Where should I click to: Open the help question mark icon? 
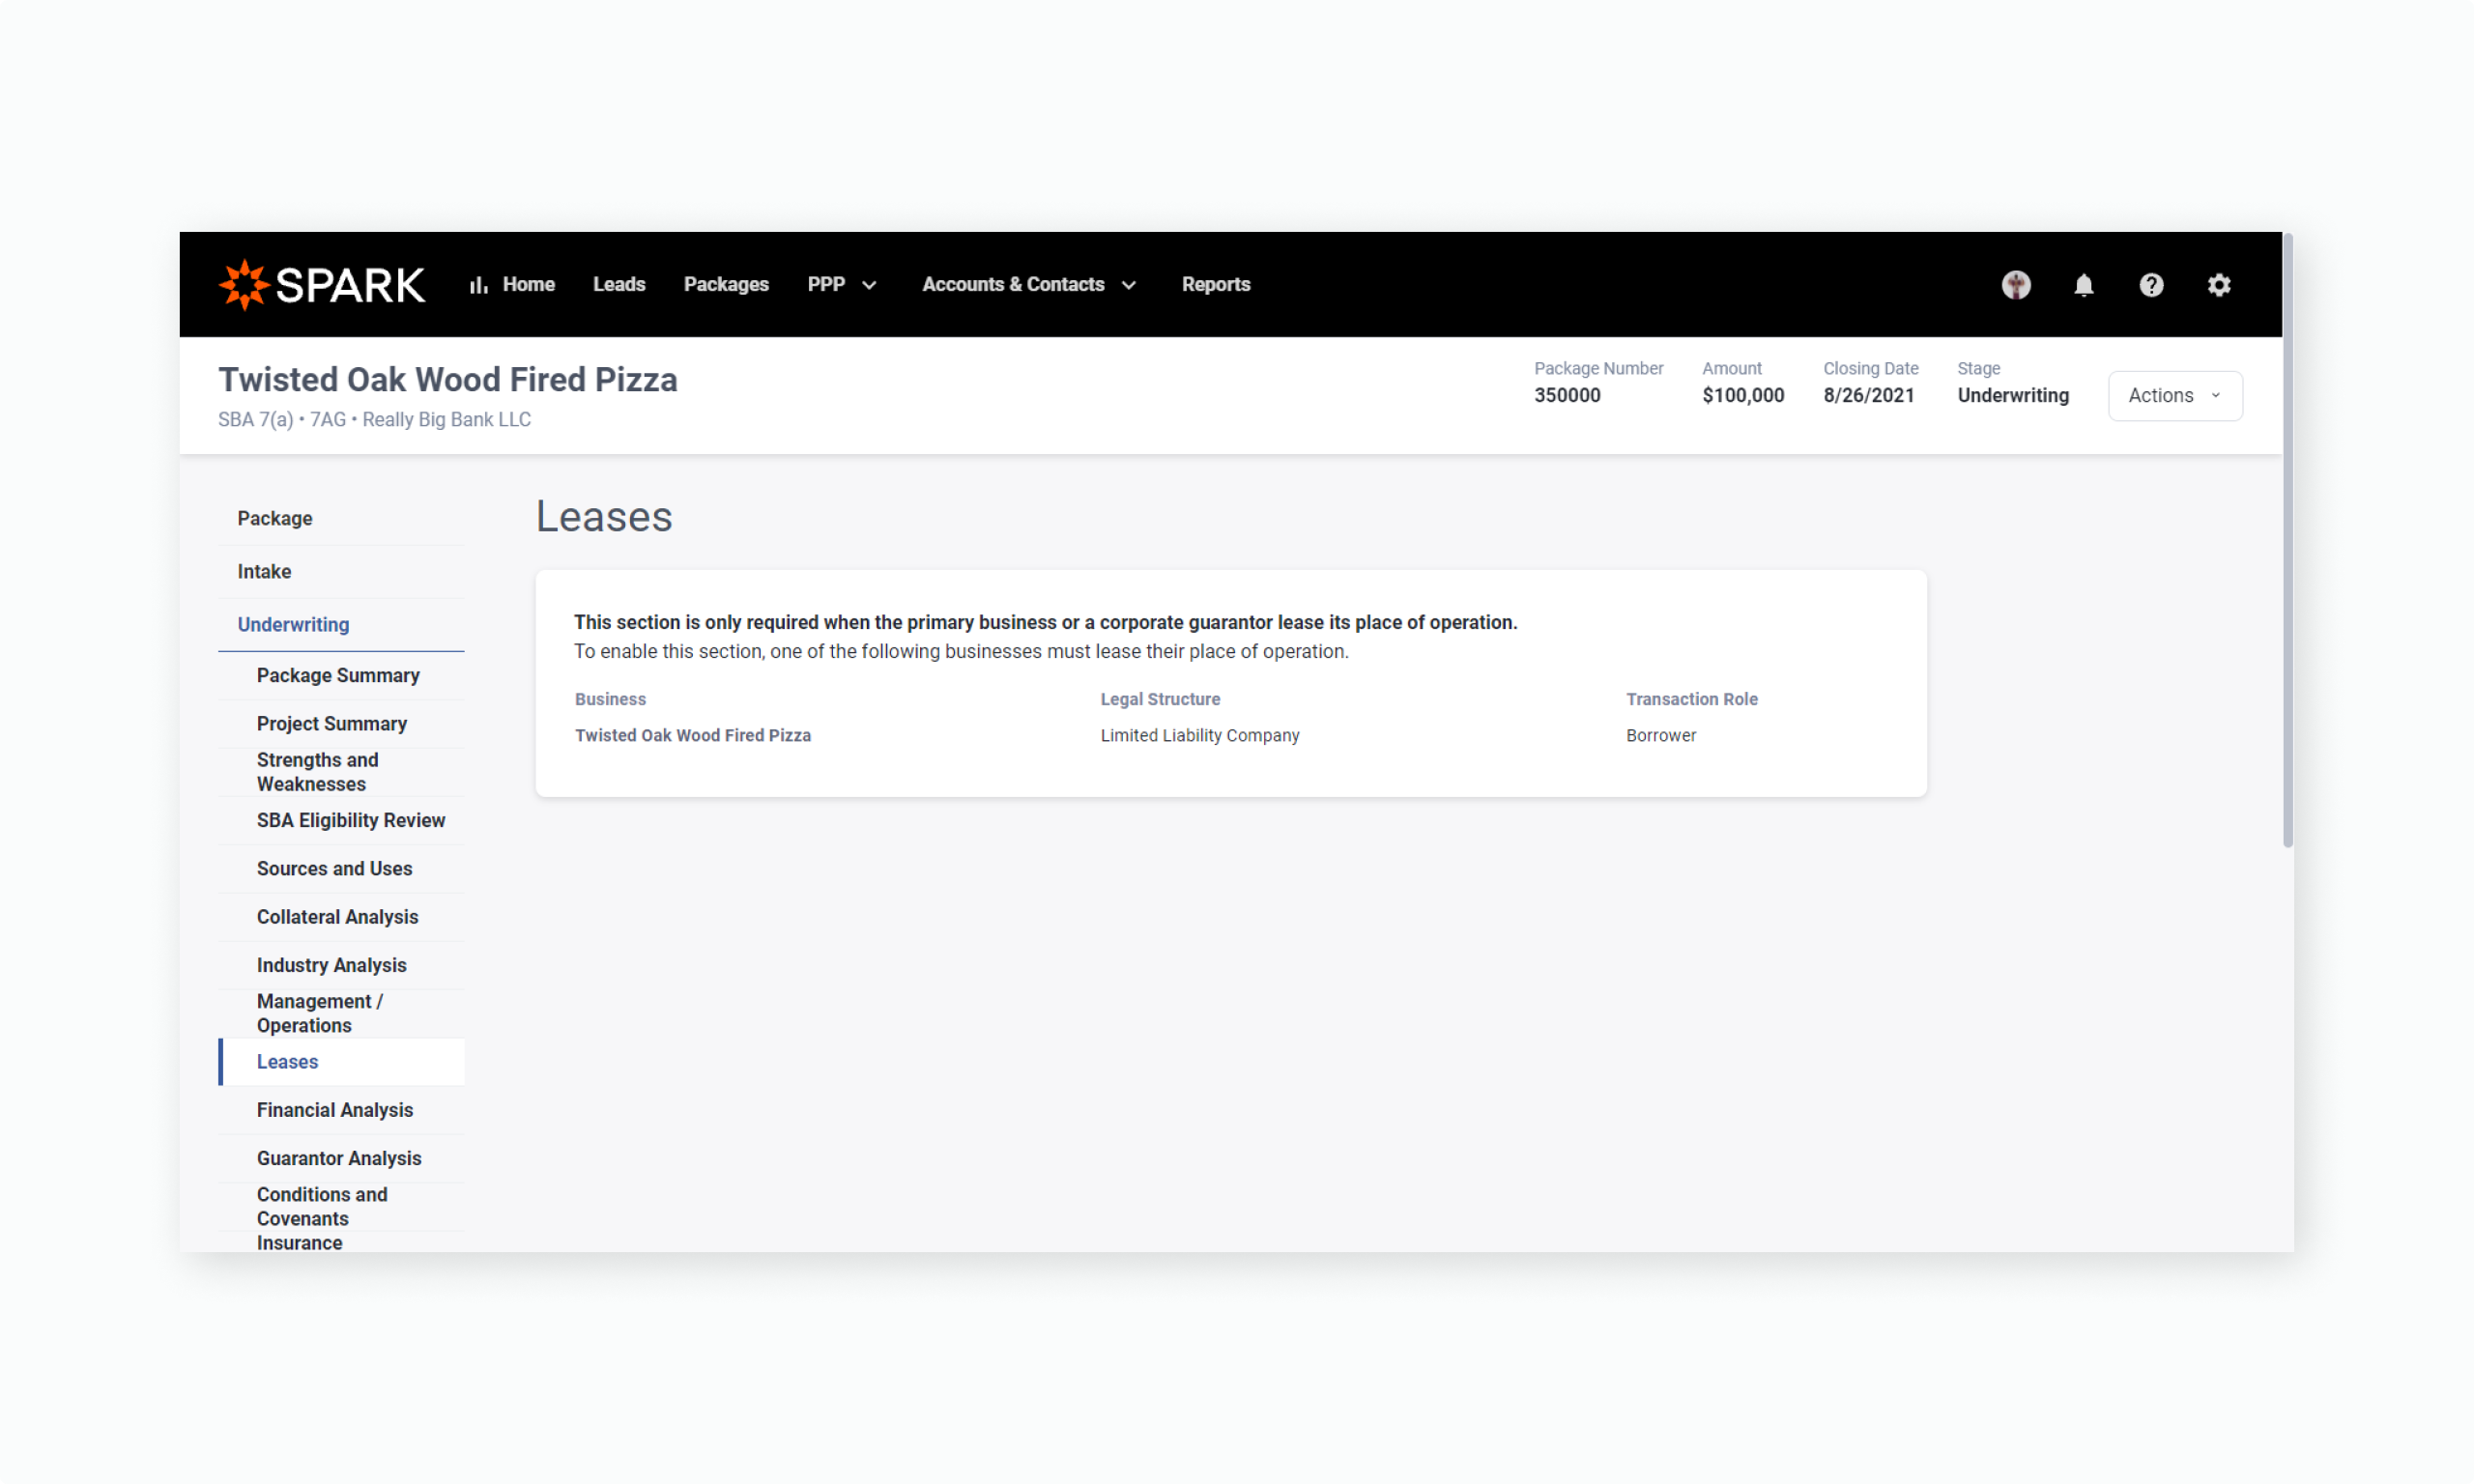2150,285
